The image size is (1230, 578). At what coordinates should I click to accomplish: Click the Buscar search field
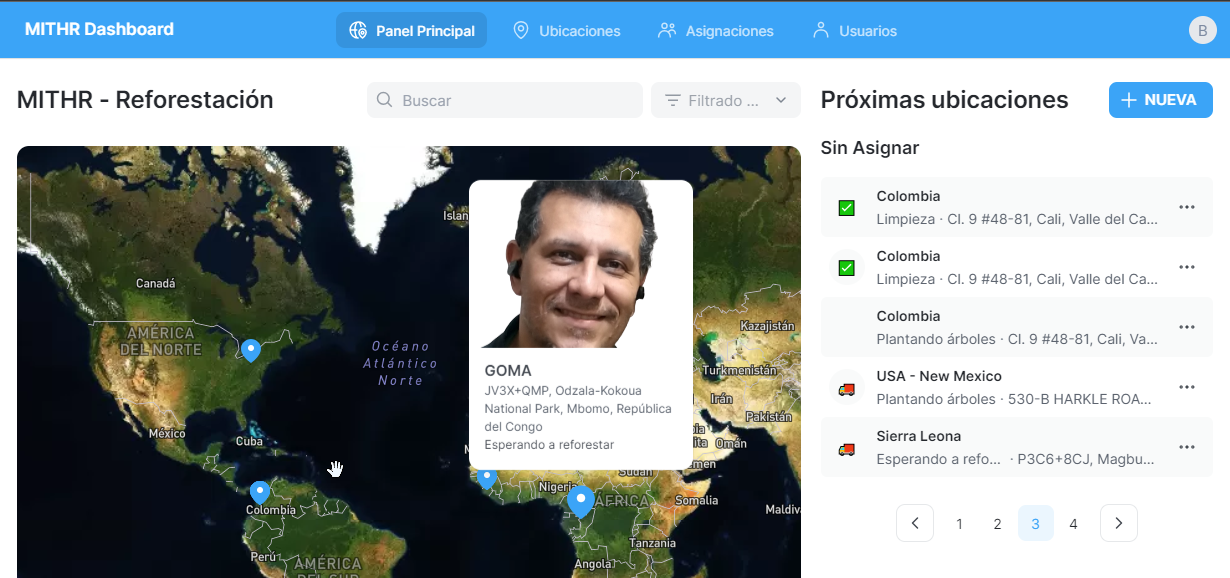click(505, 100)
